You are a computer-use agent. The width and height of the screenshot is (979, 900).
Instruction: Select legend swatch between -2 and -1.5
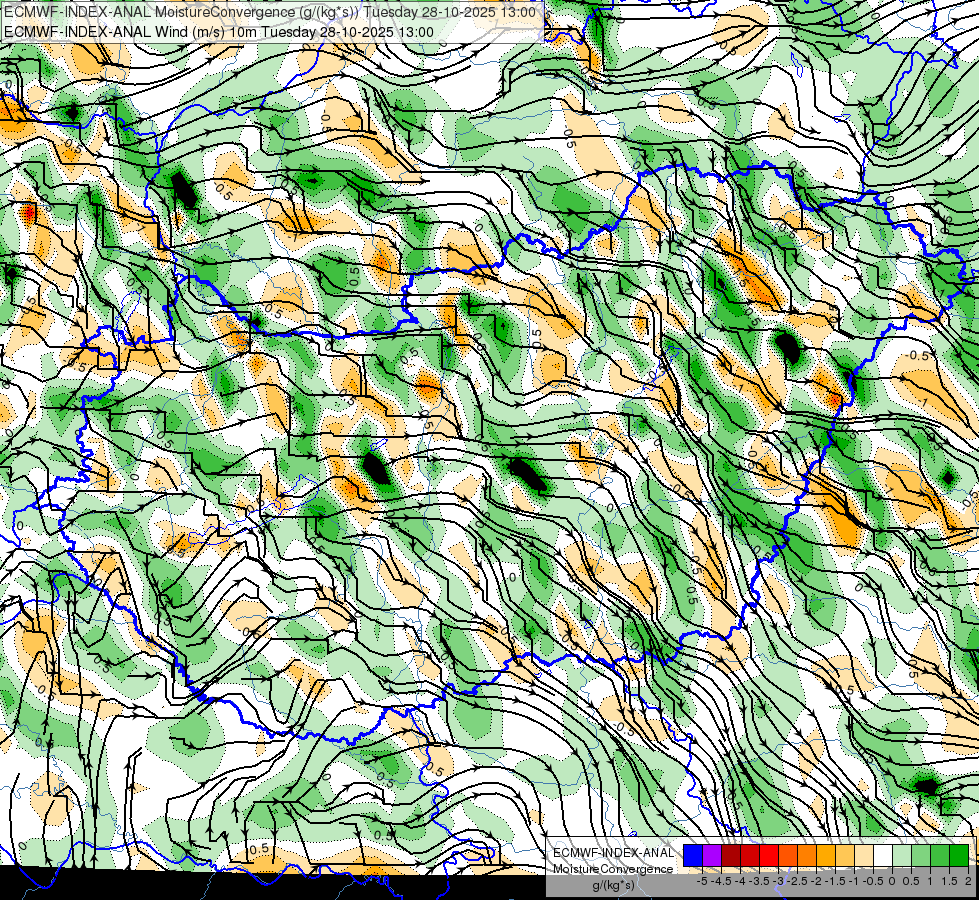pos(826,856)
